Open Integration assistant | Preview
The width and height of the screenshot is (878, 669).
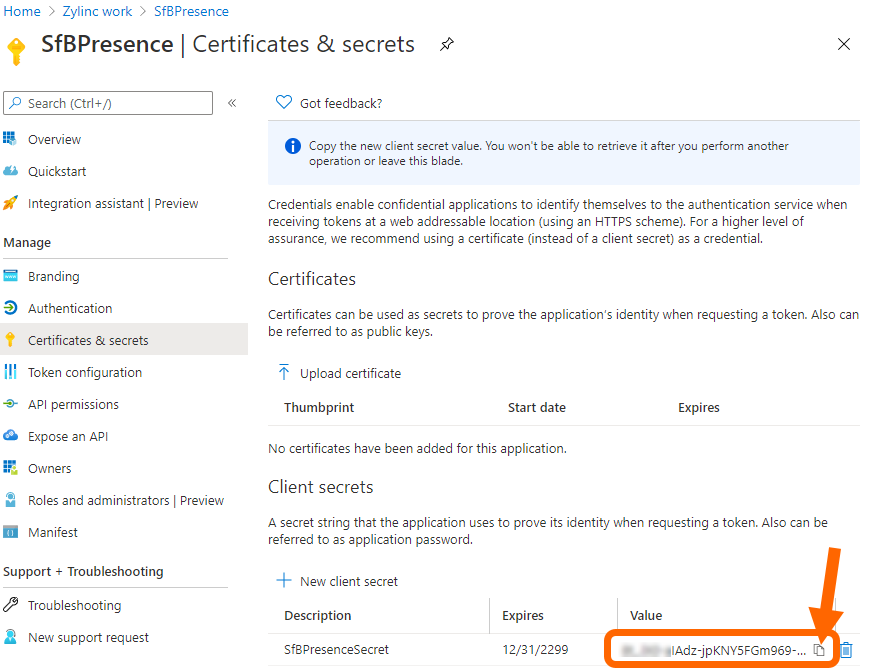tap(113, 203)
